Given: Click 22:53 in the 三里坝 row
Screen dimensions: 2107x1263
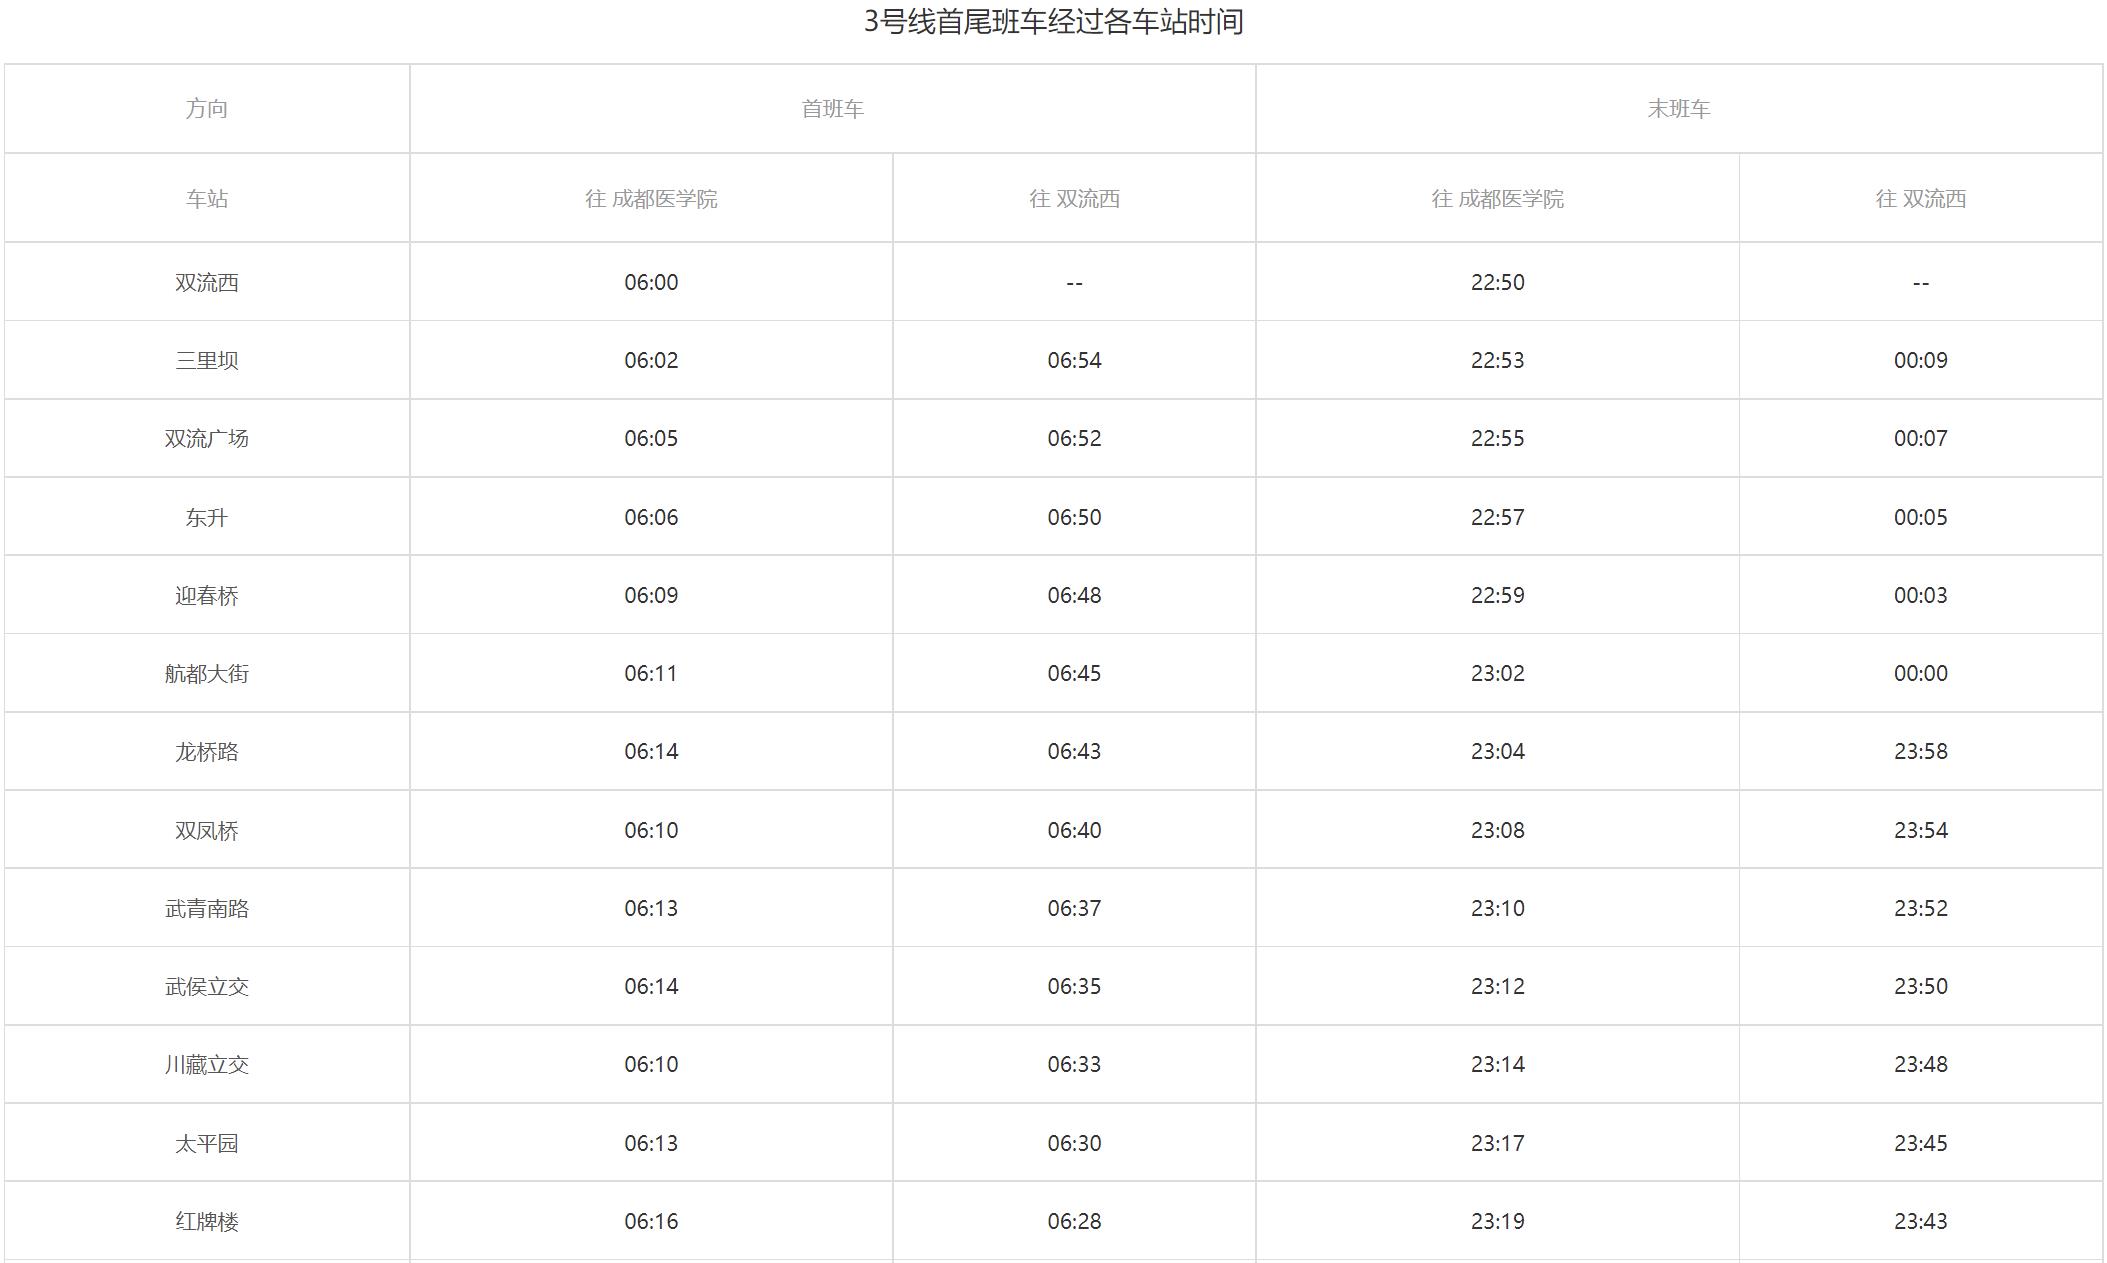Looking at the screenshot, I should [x=1497, y=360].
